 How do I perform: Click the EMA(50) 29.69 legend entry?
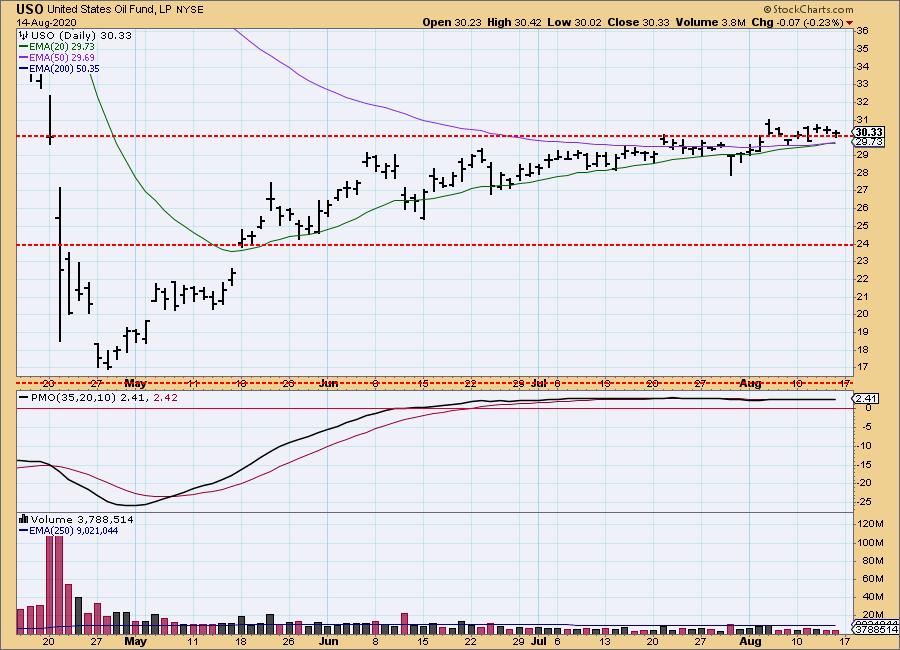[61, 57]
